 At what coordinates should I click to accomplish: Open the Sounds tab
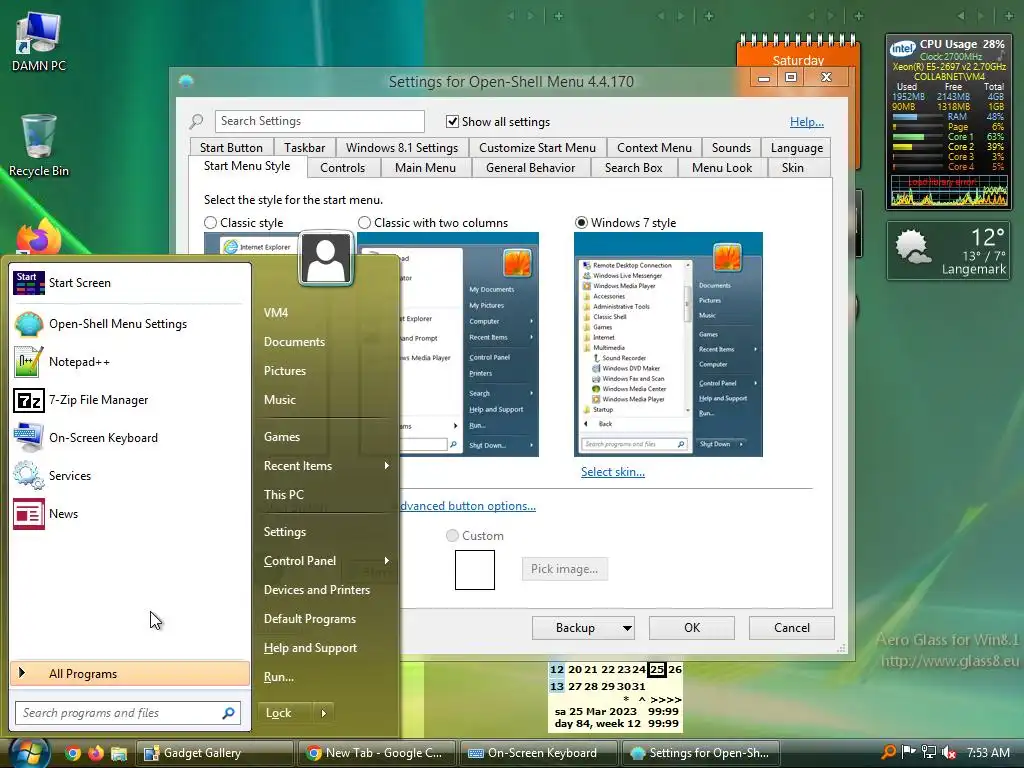point(731,148)
